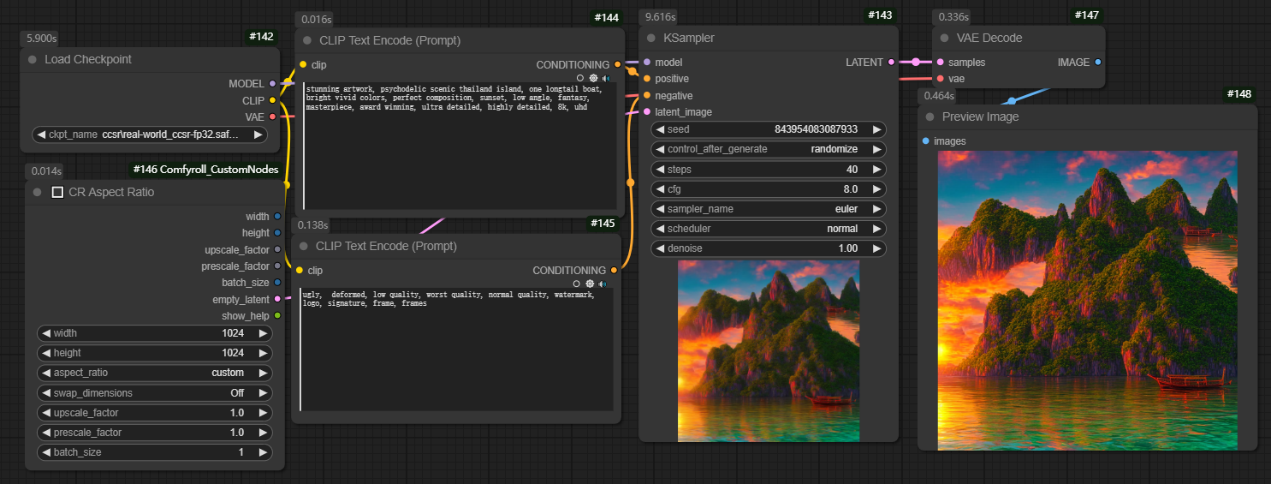Click the square checkbox icon beside CR Aspect Ratio title
This screenshot has height=484, width=1271.
57,192
